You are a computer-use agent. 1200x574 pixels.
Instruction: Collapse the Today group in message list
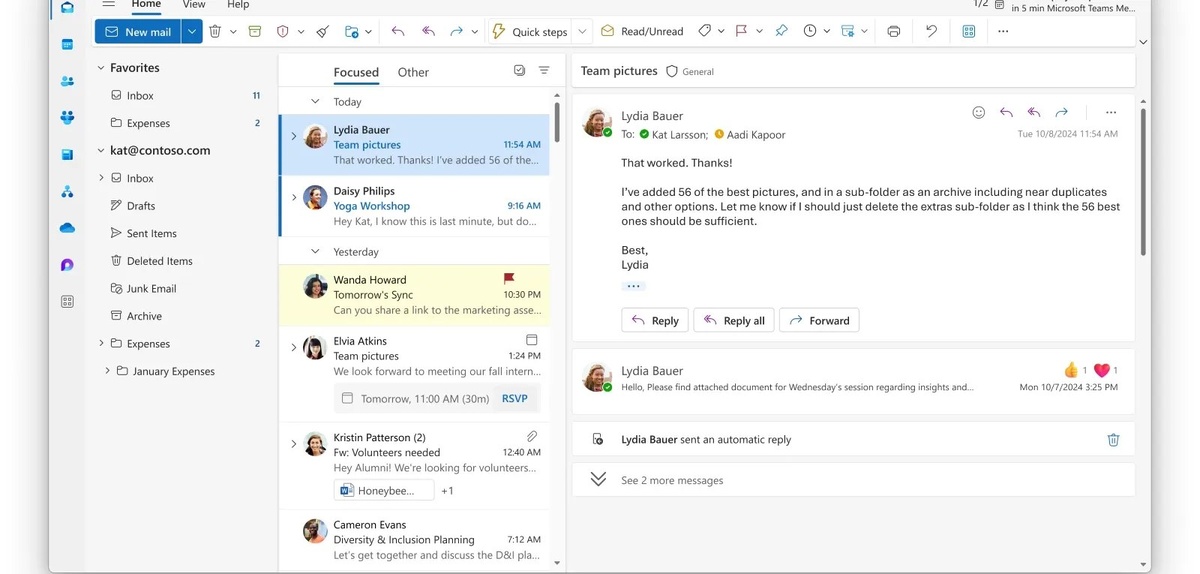[315, 102]
